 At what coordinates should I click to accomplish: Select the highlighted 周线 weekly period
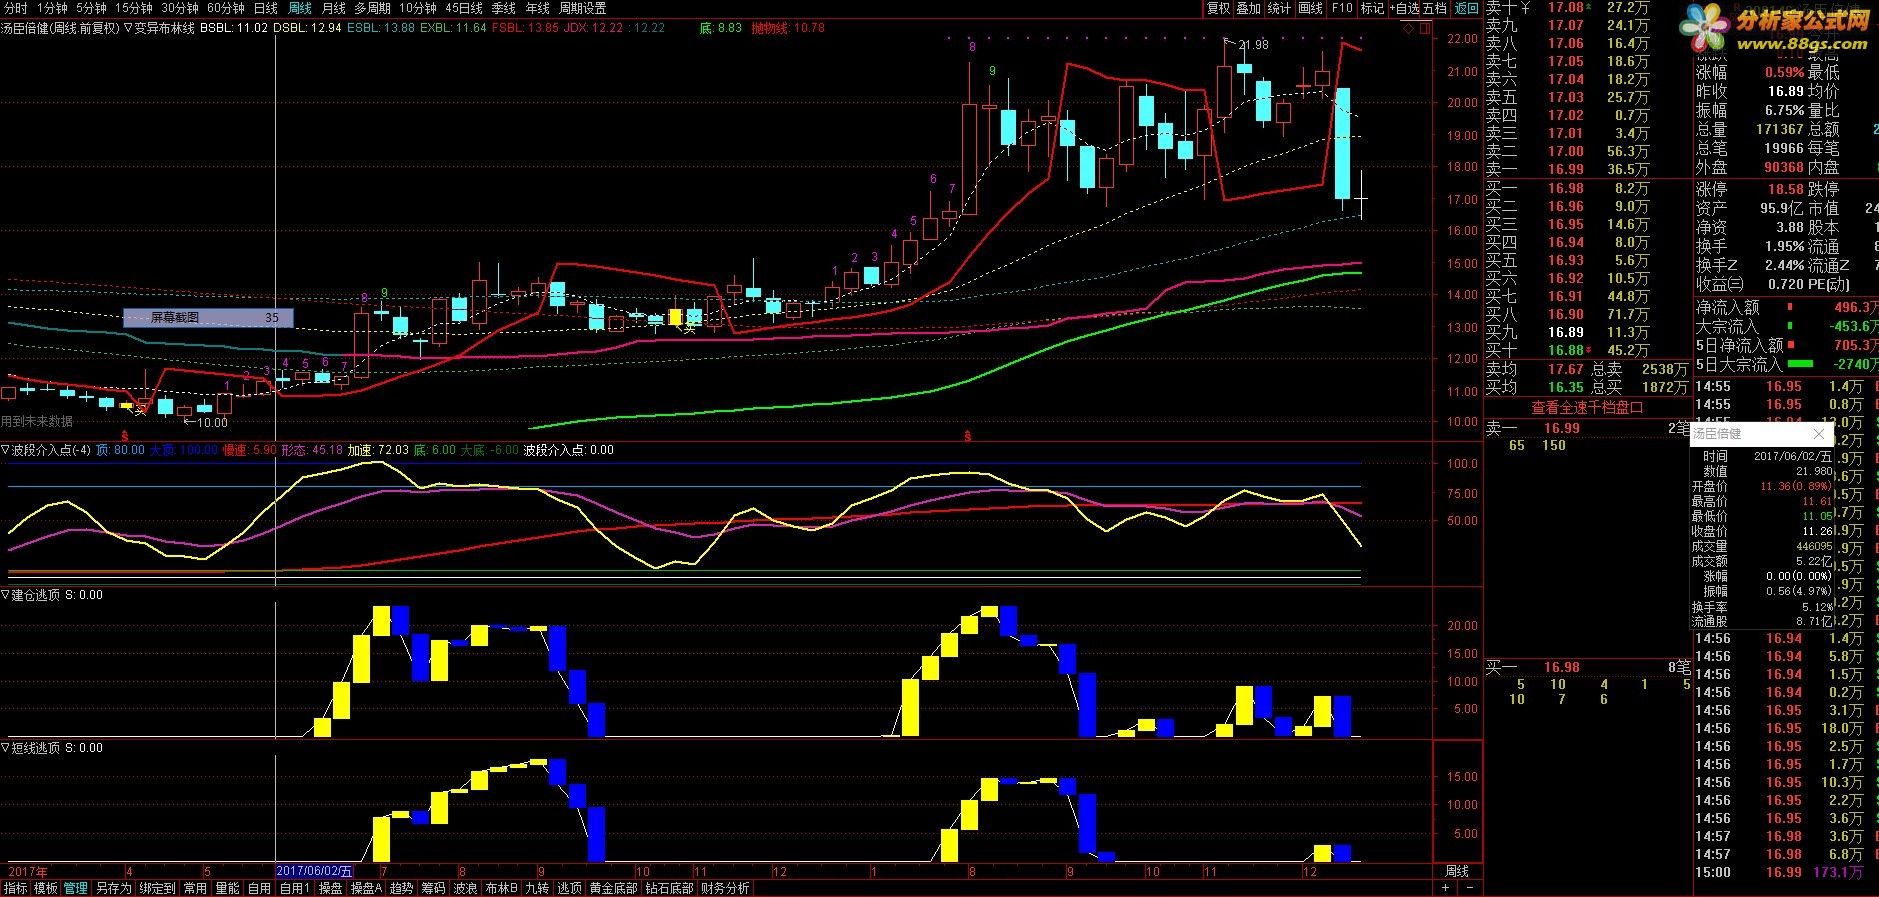point(299,8)
